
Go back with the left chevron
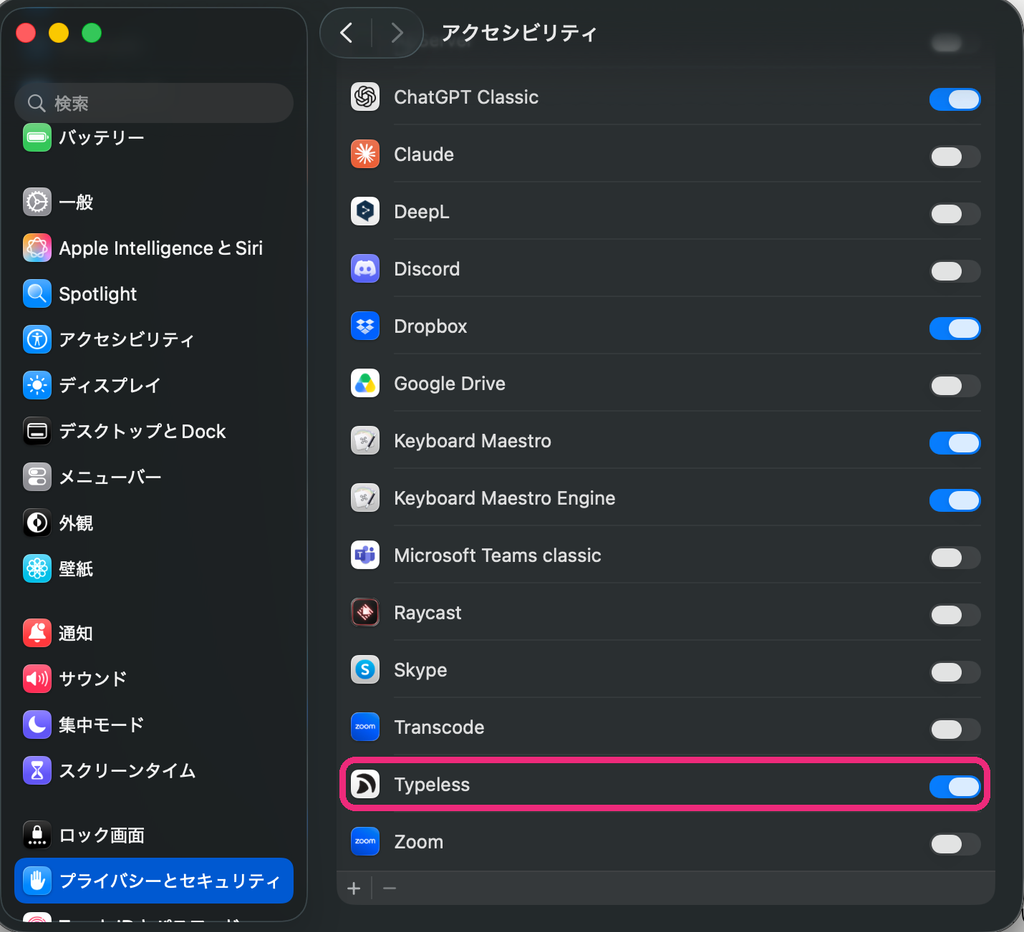point(347,33)
